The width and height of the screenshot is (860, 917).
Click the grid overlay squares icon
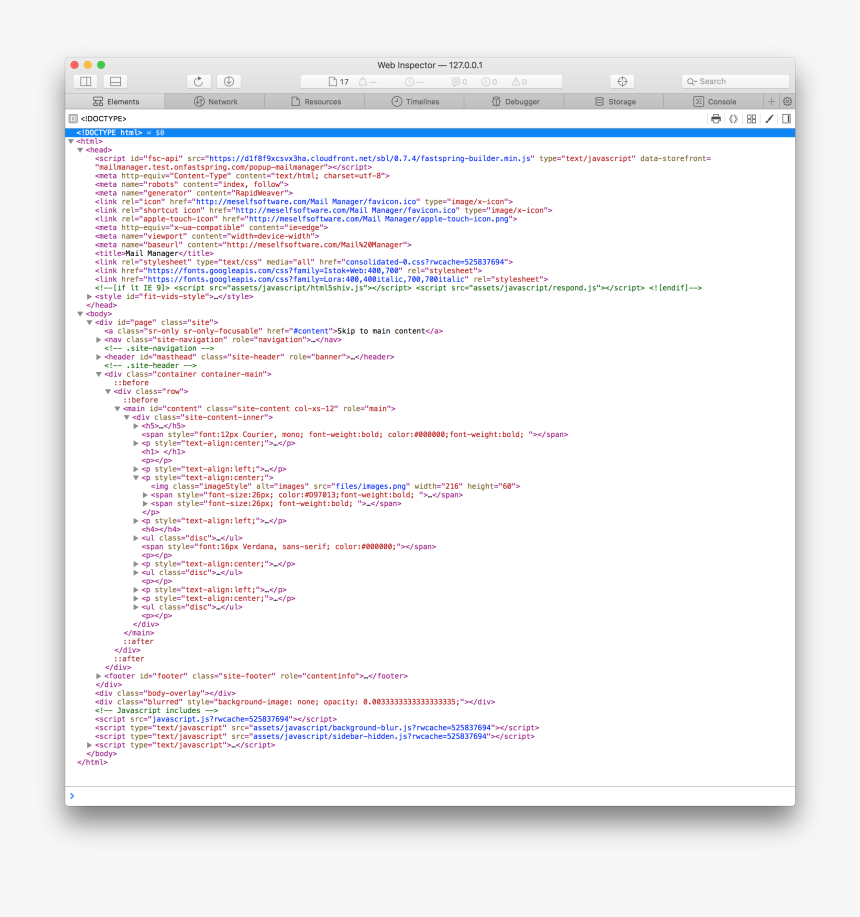[x=751, y=118]
